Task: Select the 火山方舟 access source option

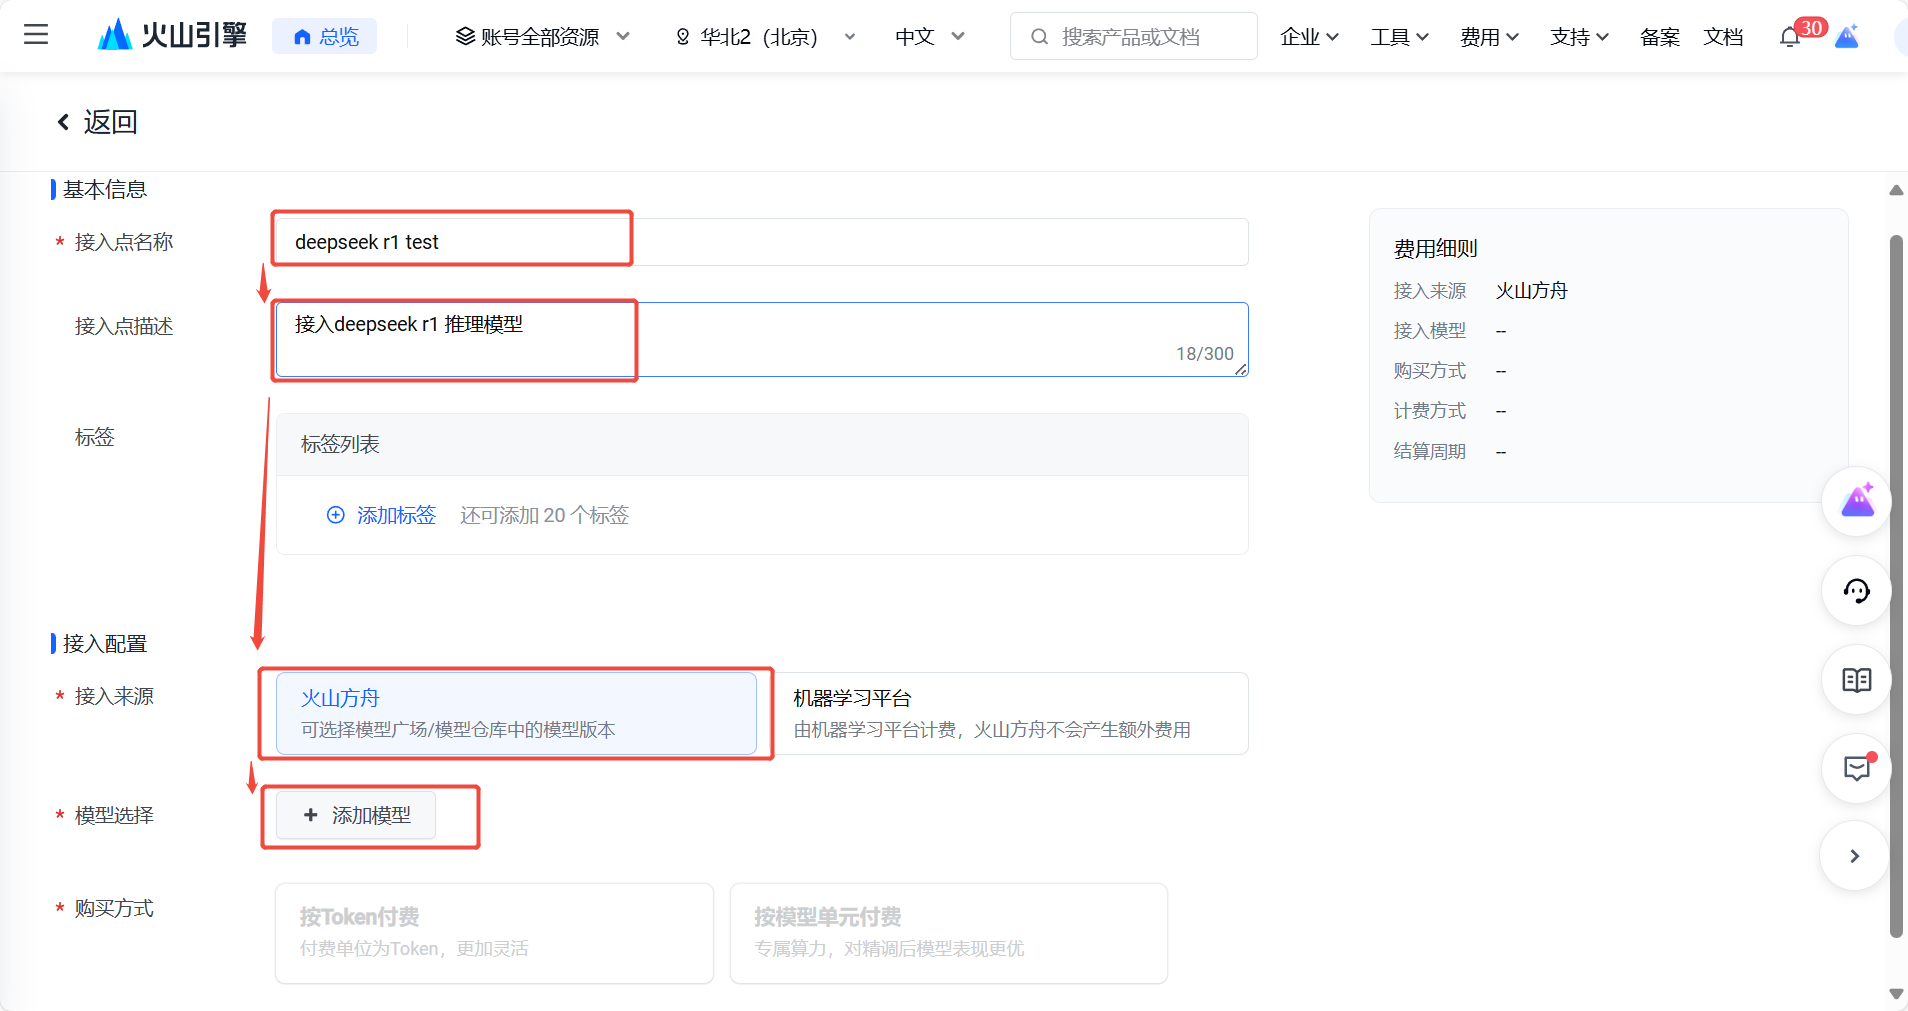Action: coord(516,713)
